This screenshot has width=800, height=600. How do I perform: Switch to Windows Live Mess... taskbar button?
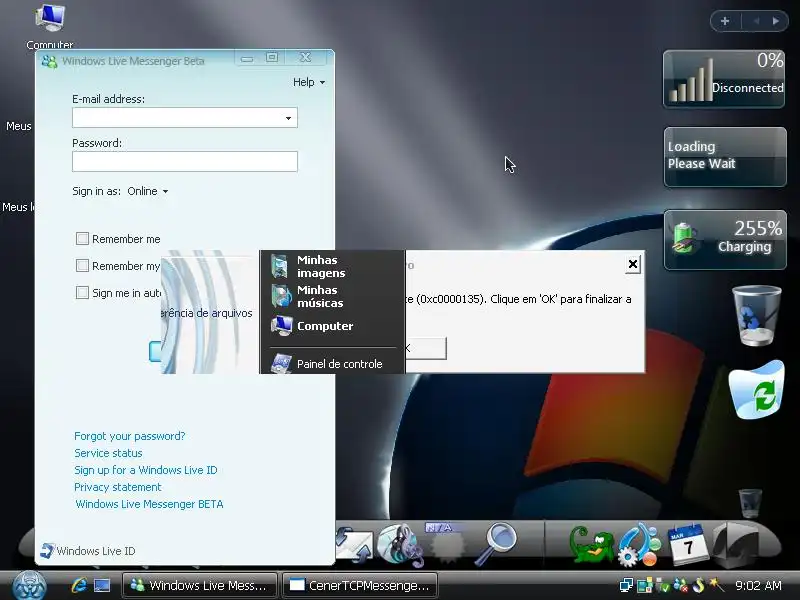pyautogui.click(x=199, y=585)
